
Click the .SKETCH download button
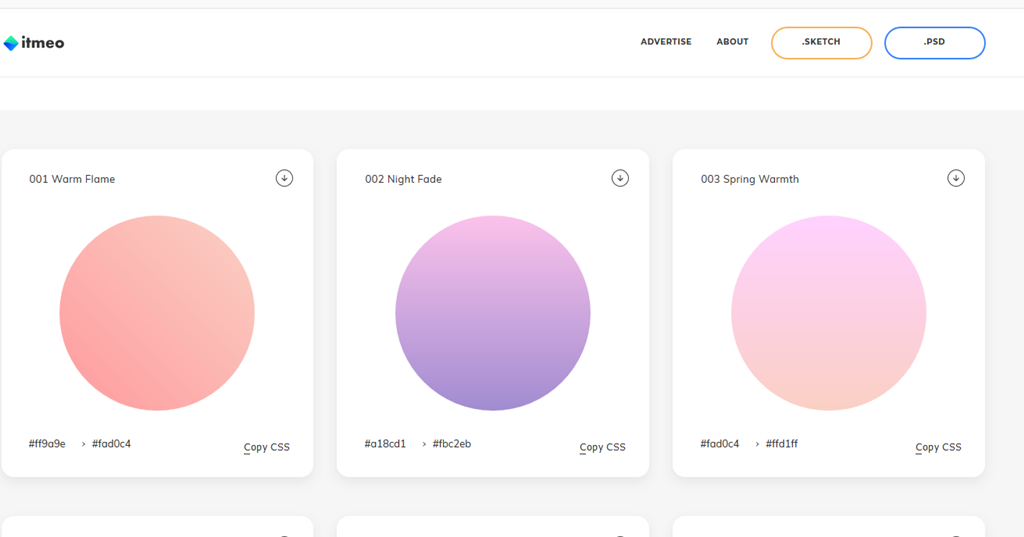(x=821, y=42)
